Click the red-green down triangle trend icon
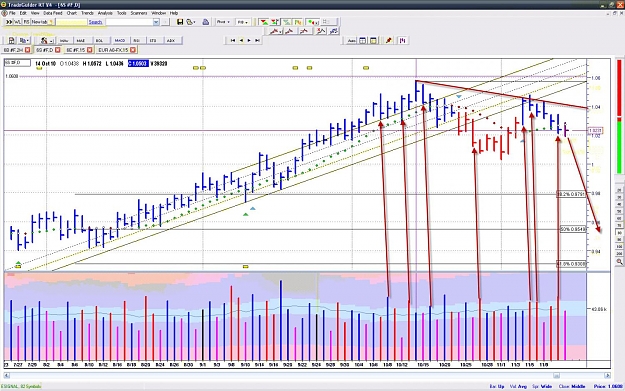 [264, 22]
